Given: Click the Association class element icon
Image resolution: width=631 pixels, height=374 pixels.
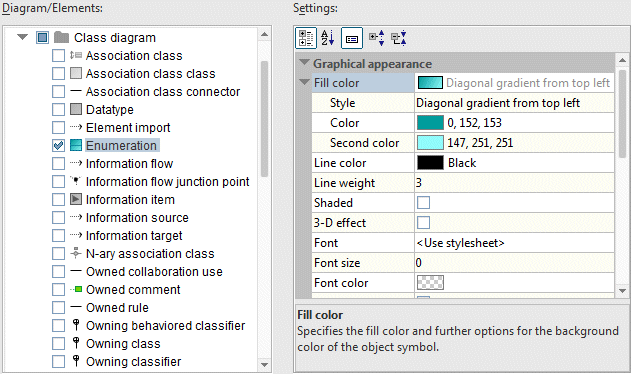Looking at the screenshot, I should pos(76,55).
